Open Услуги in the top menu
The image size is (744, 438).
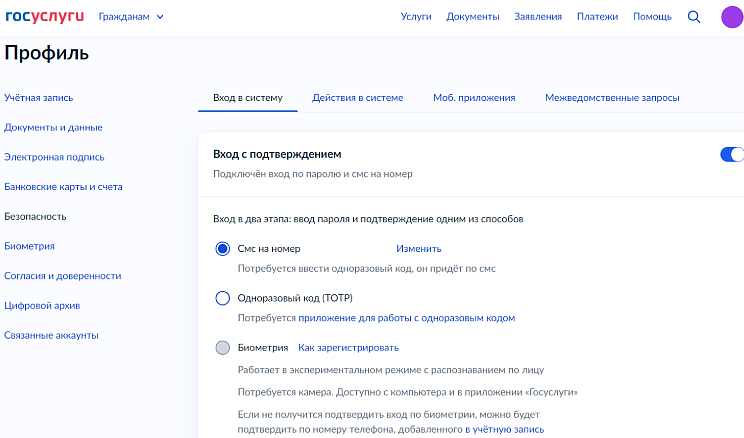coord(416,17)
